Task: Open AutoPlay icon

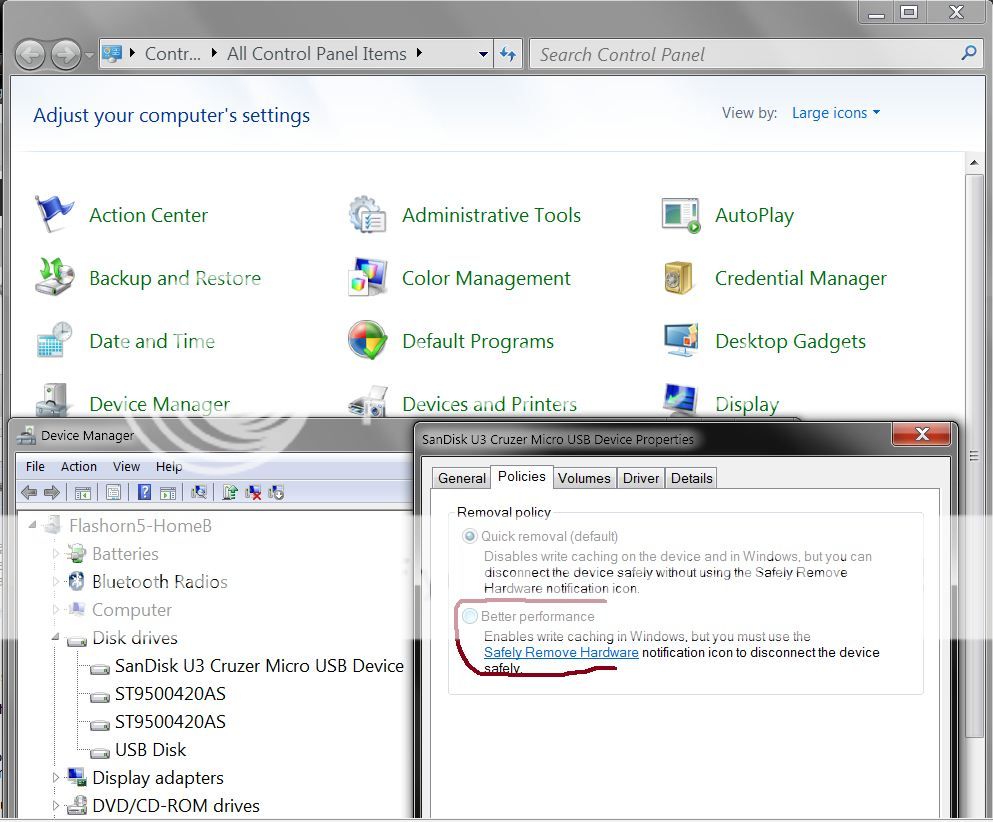Action: [x=681, y=215]
